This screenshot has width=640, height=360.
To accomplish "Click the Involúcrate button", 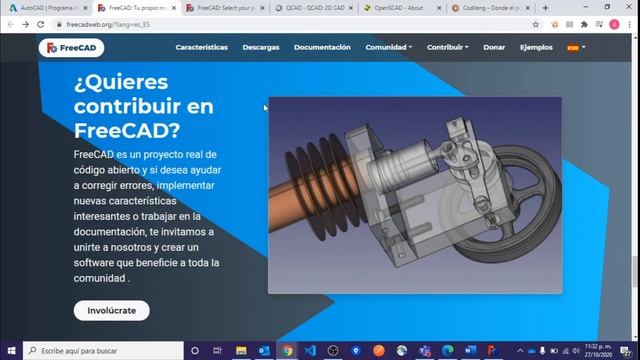I will [x=111, y=311].
